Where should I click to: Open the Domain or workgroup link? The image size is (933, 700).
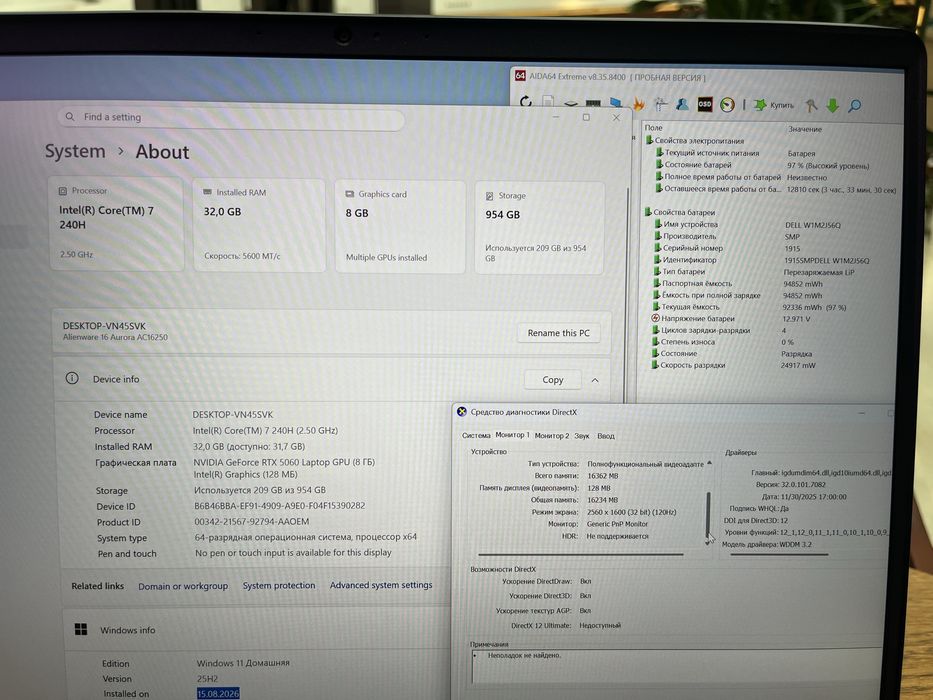(183, 586)
